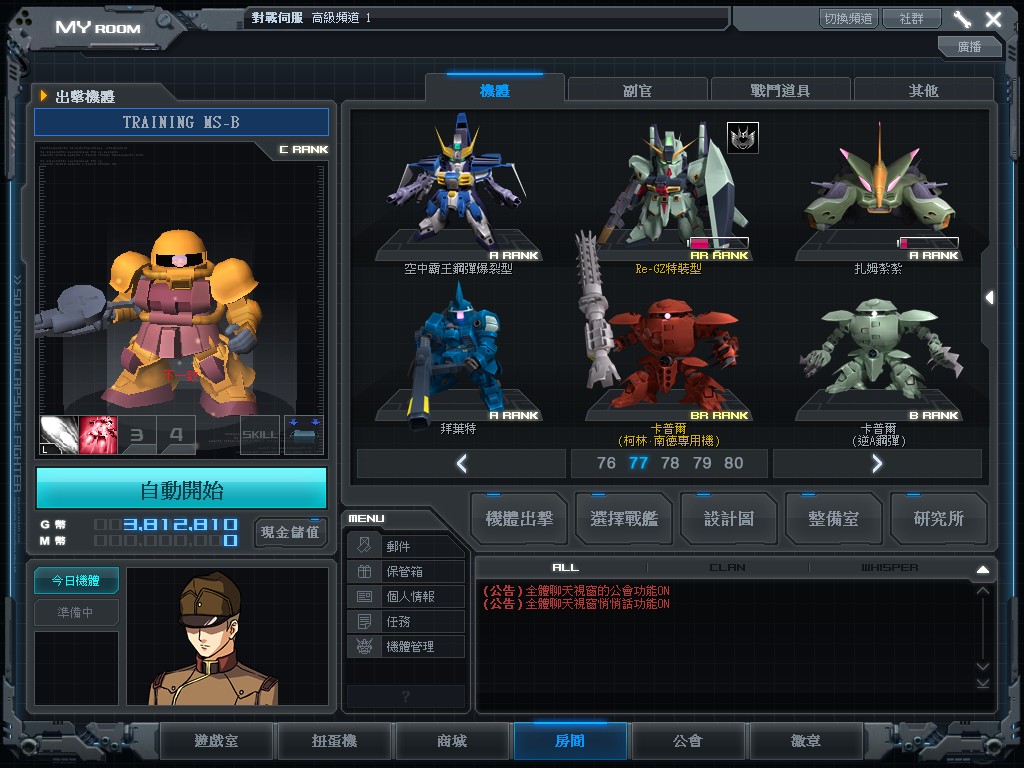Go to unit page 76
This screenshot has width=1024, height=768.
[x=606, y=463]
